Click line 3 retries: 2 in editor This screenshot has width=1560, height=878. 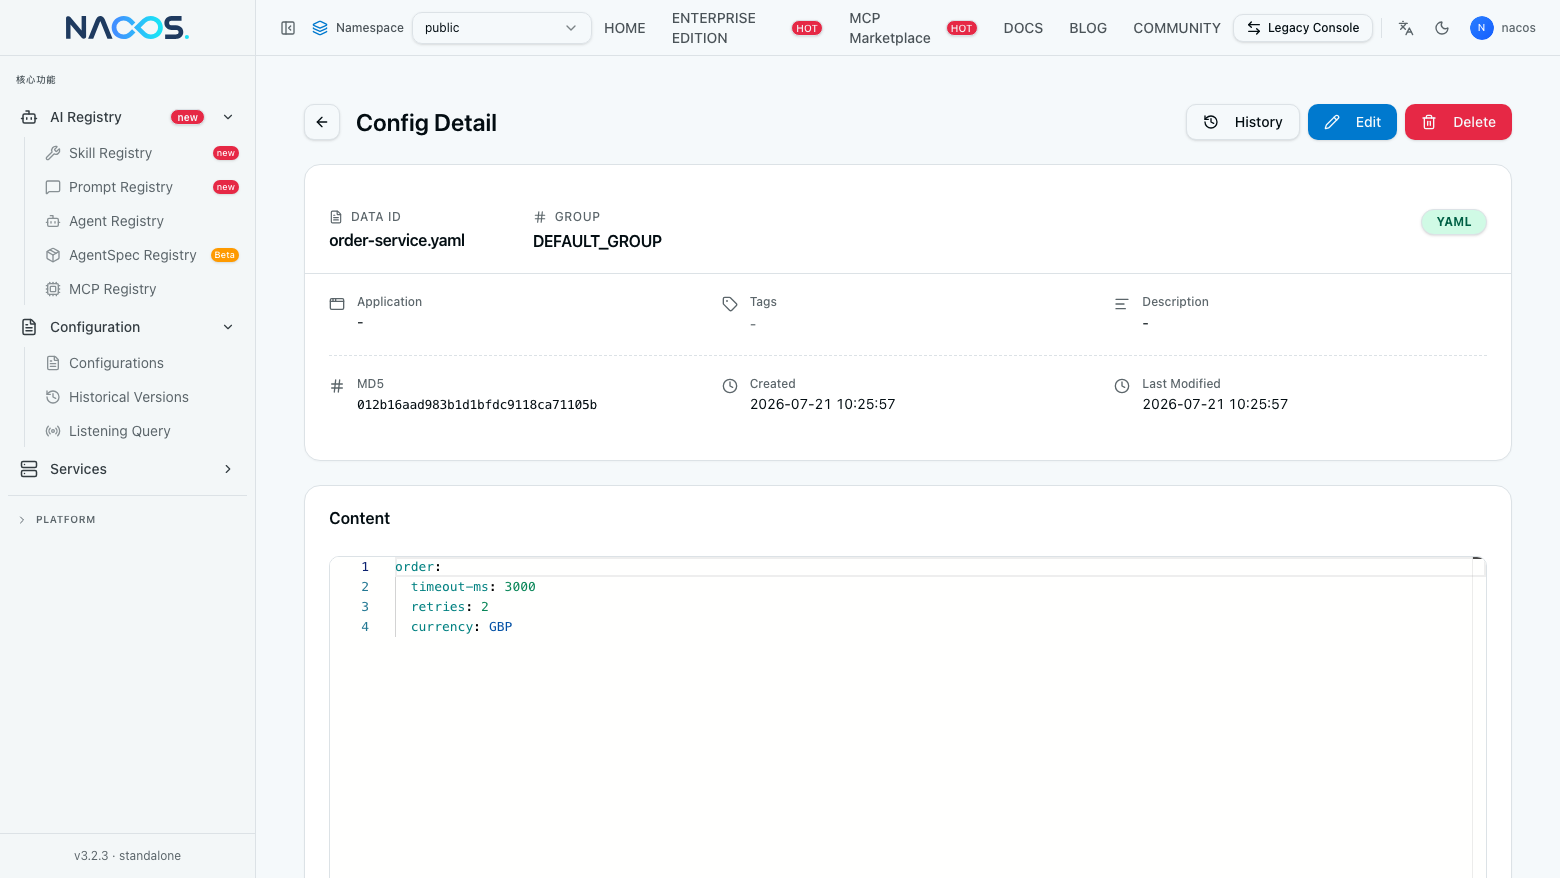[x=450, y=607]
